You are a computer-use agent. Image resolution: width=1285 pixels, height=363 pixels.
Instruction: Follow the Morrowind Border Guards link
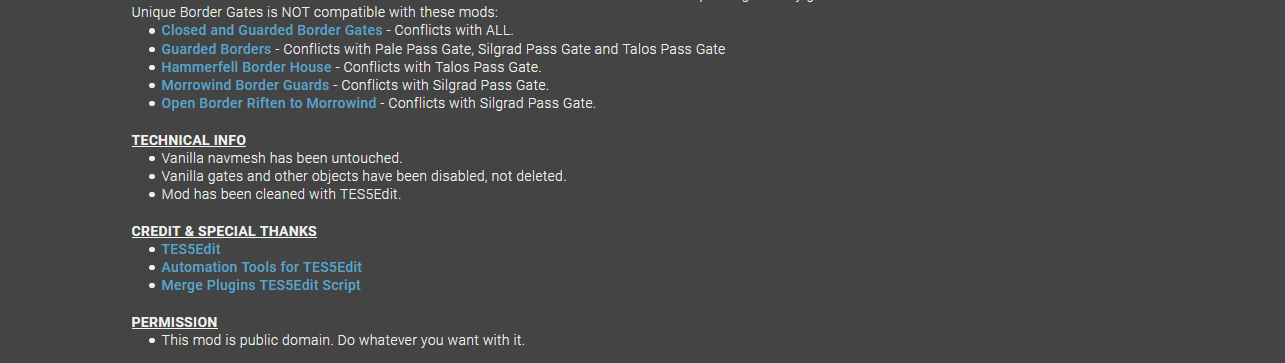pos(245,85)
